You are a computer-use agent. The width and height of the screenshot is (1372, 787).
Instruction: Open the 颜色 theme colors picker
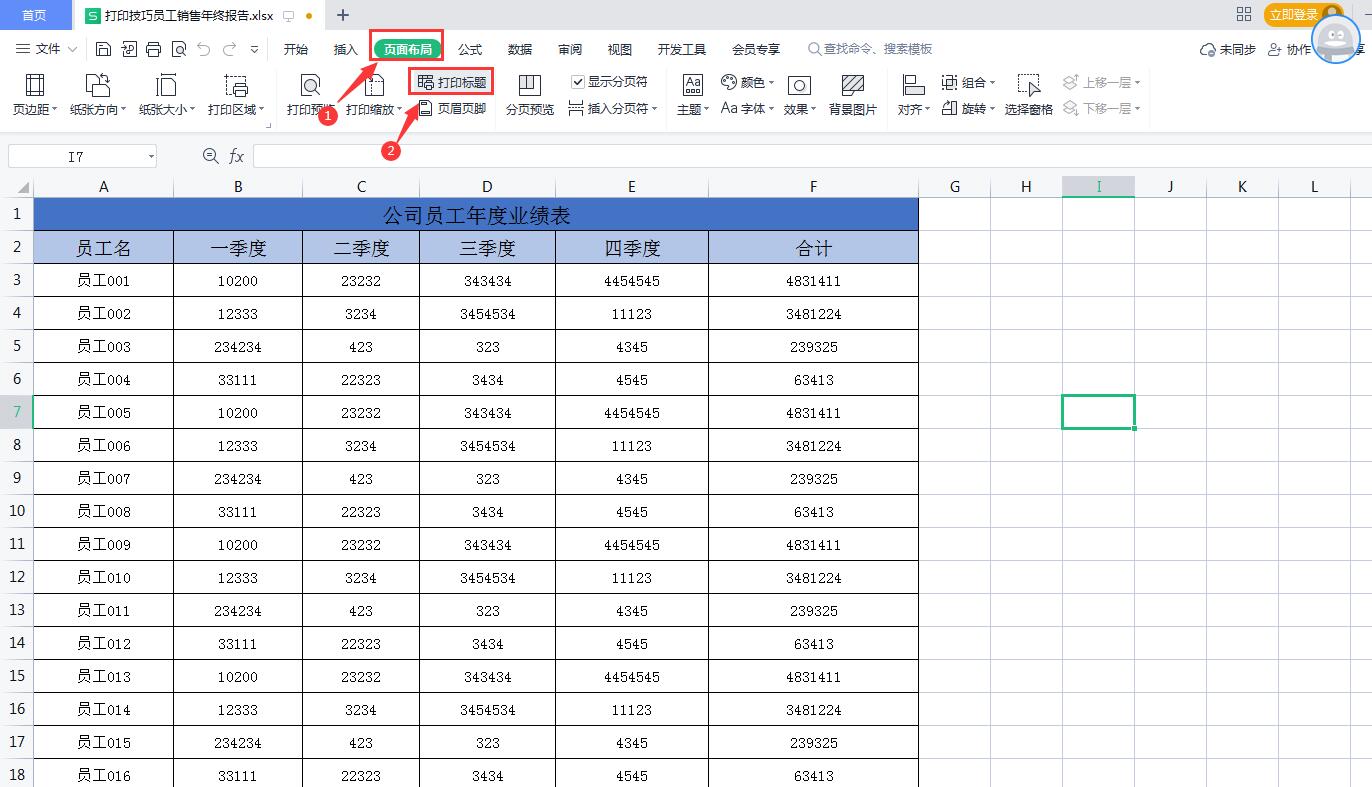tap(747, 82)
